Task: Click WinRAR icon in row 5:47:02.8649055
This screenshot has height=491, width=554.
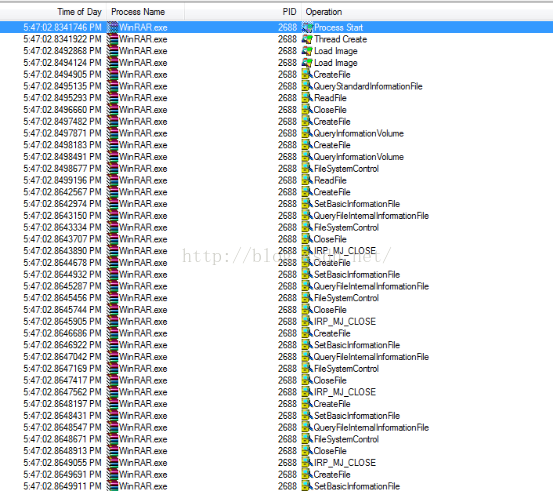Action: tap(112, 463)
